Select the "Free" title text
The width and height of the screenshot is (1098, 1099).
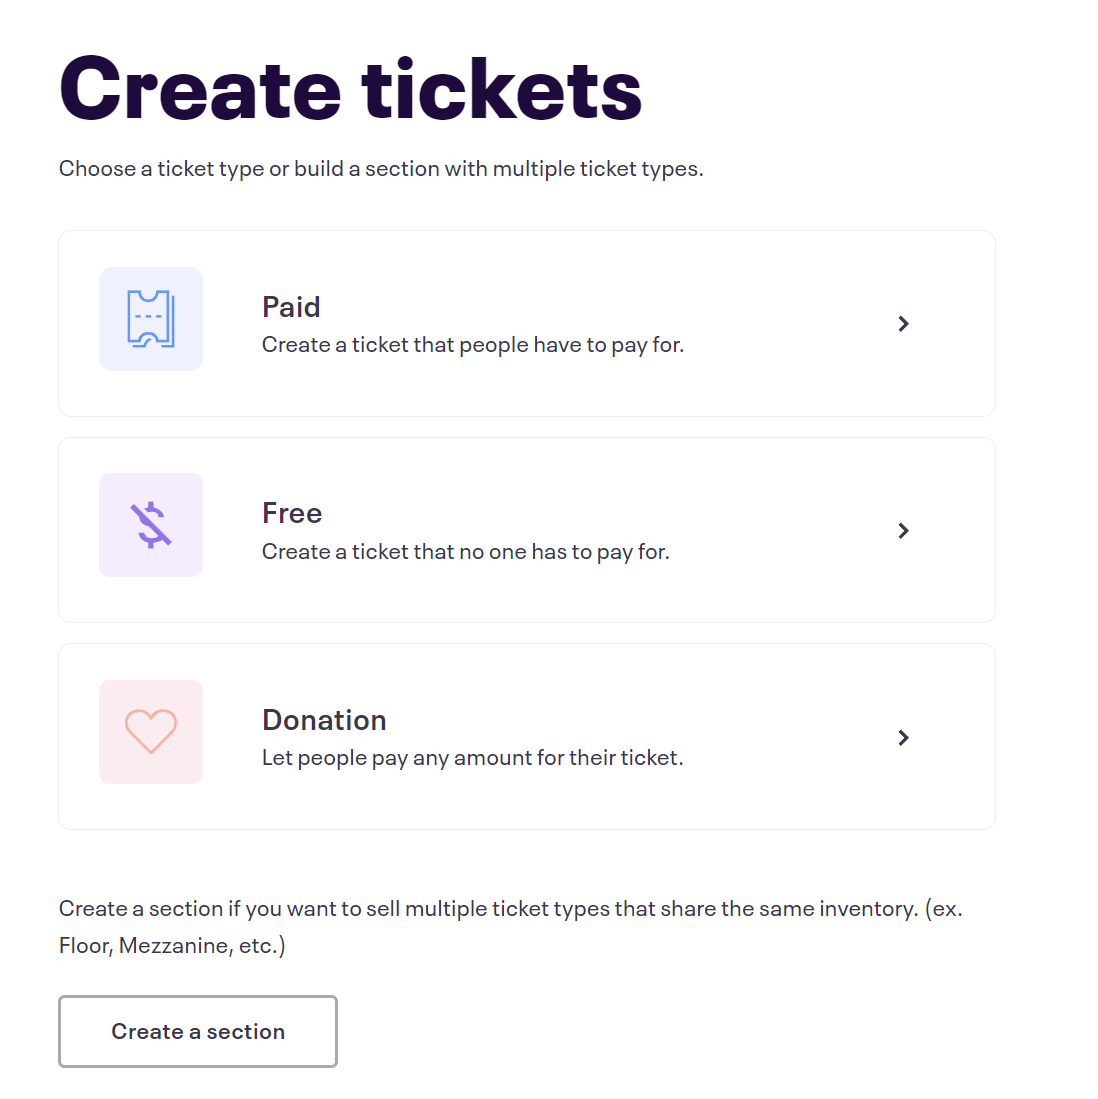point(292,513)
